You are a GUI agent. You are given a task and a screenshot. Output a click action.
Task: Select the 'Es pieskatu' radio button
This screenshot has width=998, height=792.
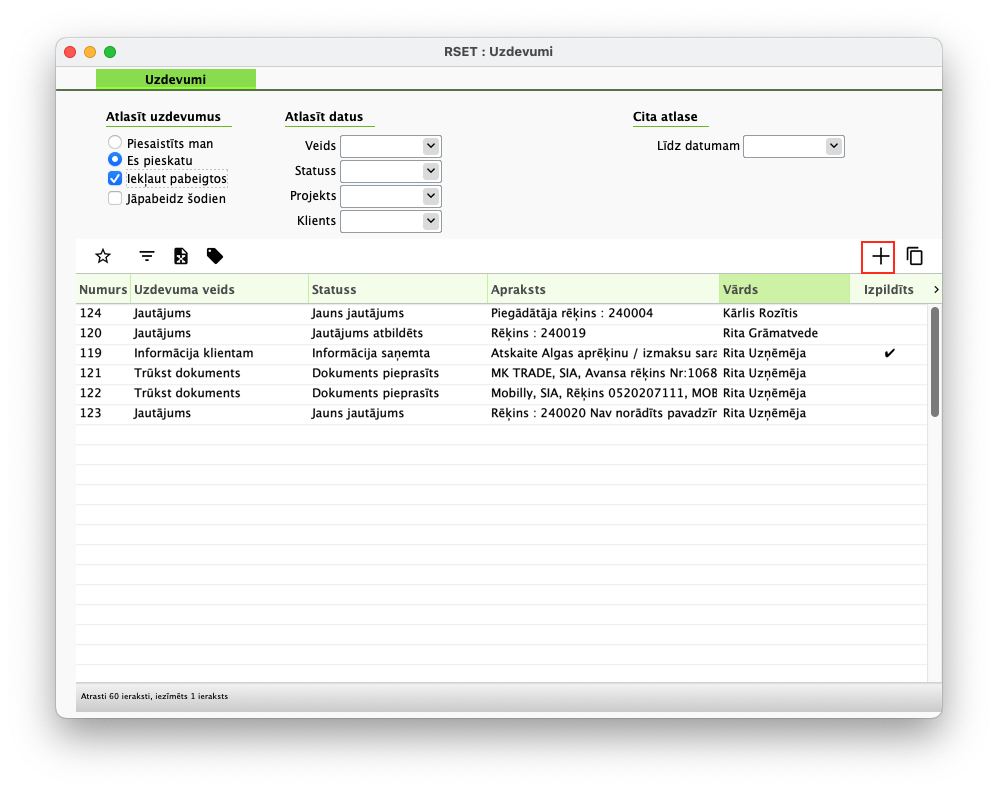pyautogui.click(x=115, y=160)
